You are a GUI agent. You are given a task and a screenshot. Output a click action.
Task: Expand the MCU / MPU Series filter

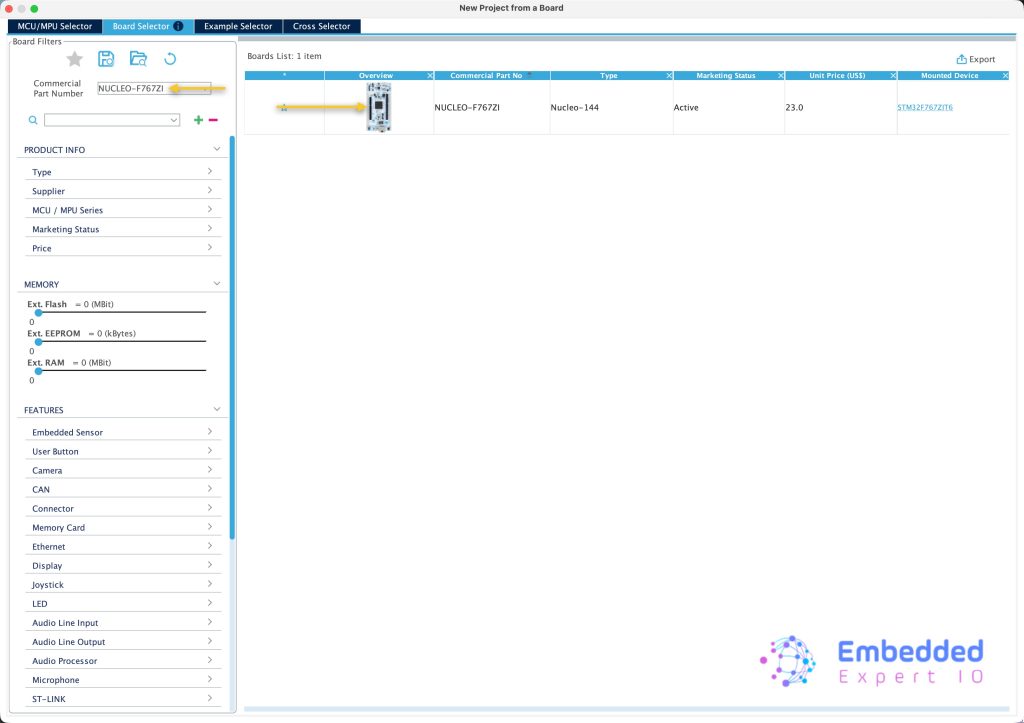[x=122, y=210]
